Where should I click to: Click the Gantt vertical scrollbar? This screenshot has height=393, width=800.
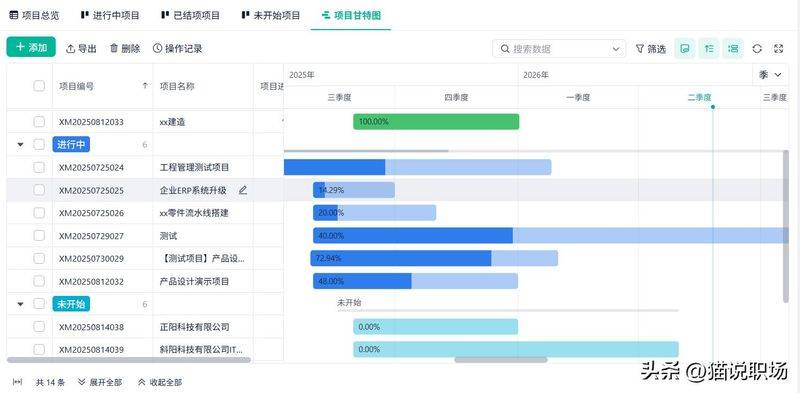(x=786, y=226)
